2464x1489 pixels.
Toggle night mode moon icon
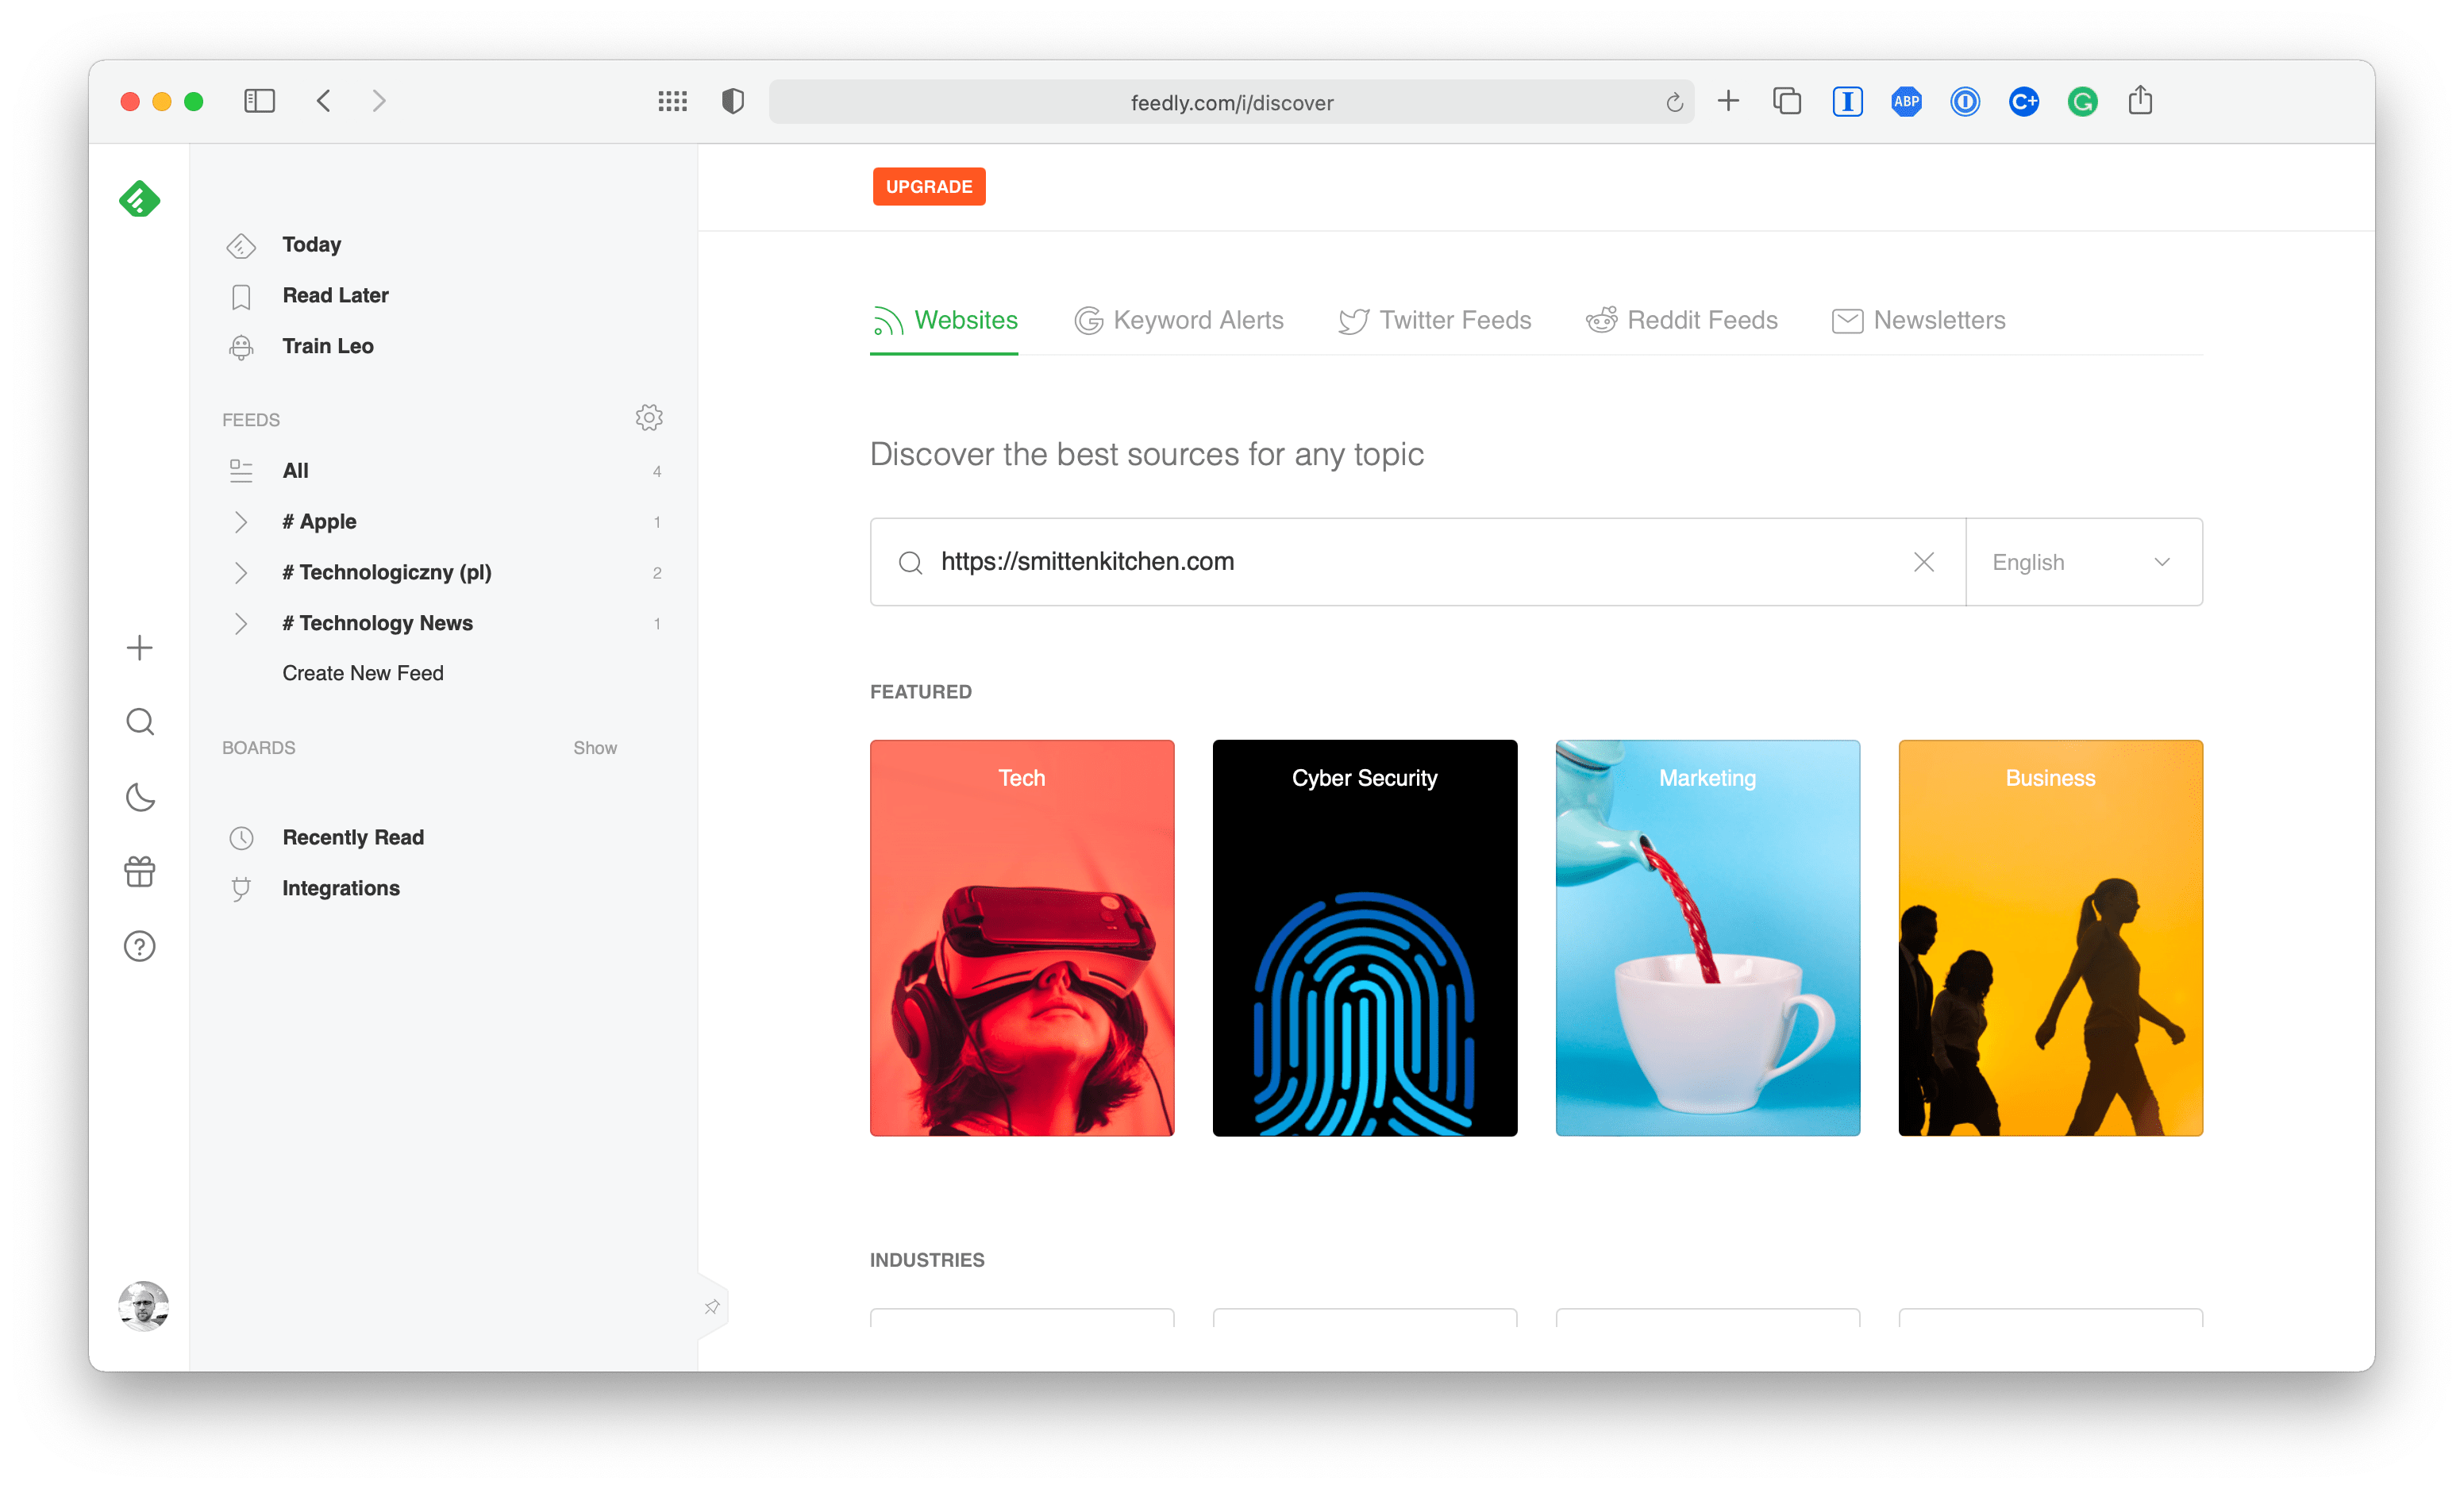pyautogui.click(x=140, y=797)
